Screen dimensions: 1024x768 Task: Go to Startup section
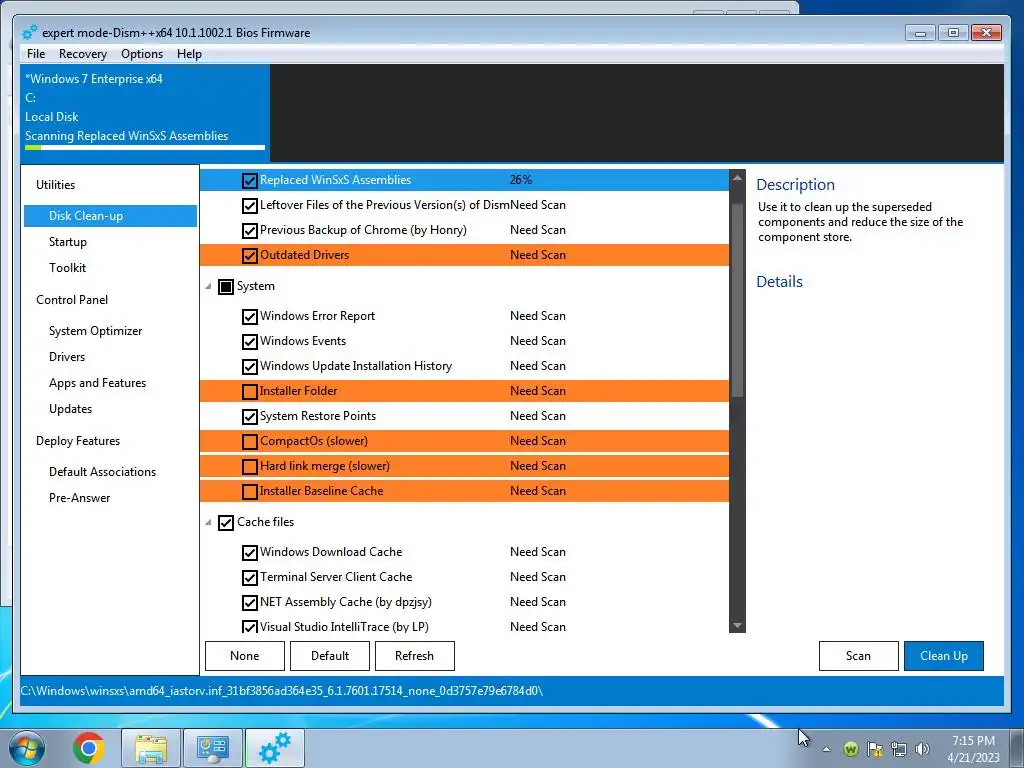pyautogui.click(x=68, y=242)
